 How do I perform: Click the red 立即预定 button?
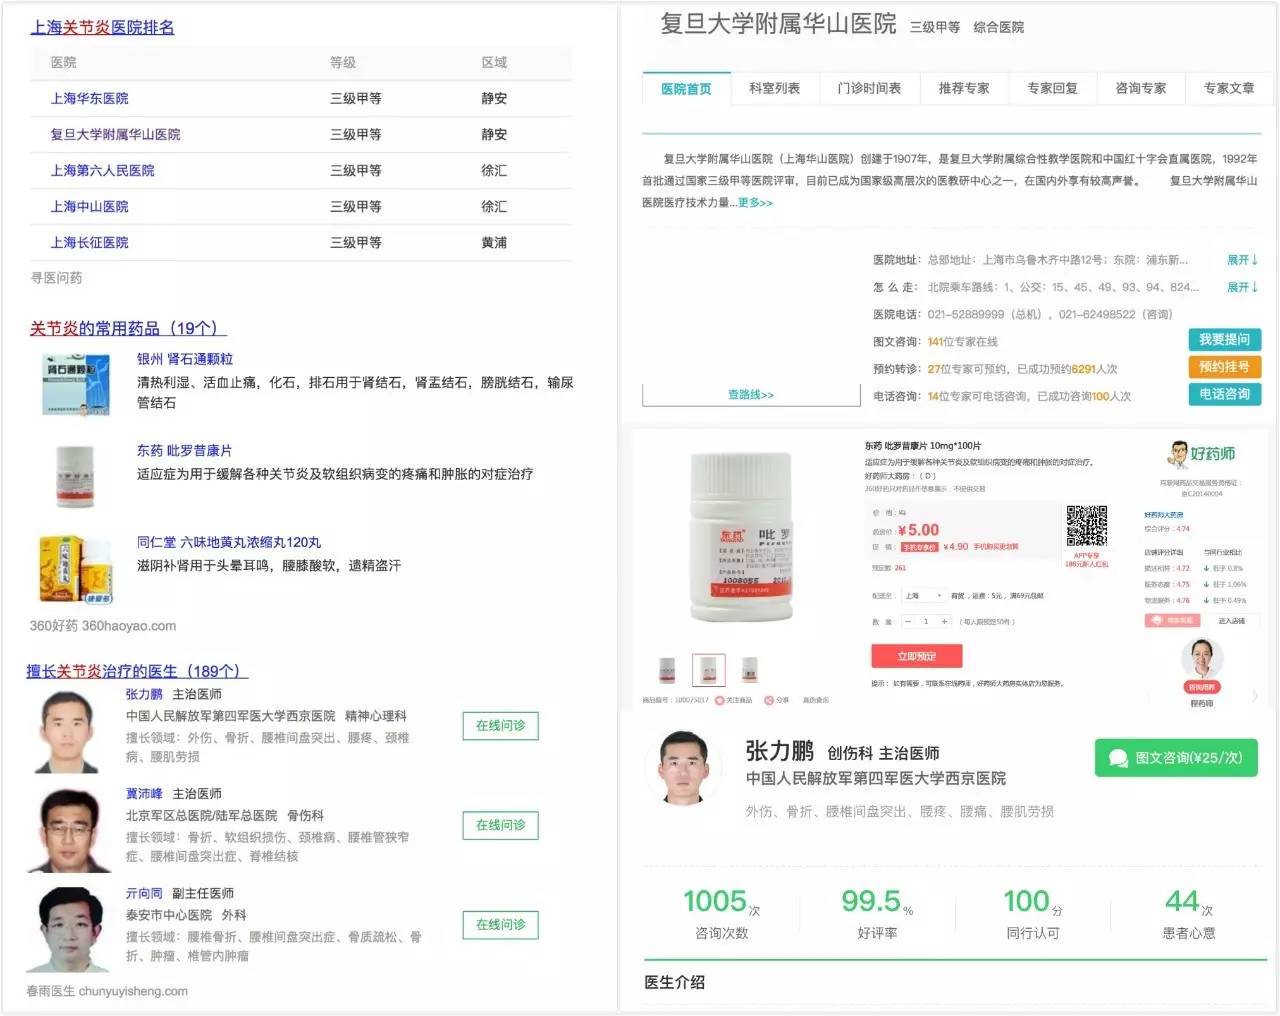[917, 656]
